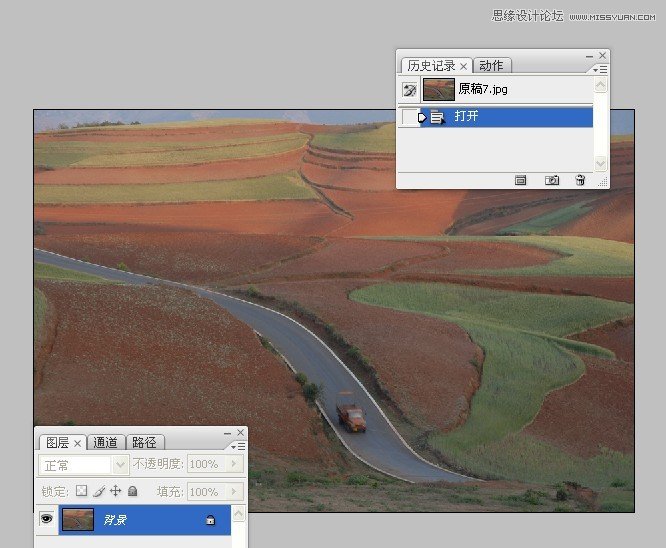Image resolution: width=666 pixels, height=548 pixels.
Task: Toggle lock all padlock icon
Action: click(133, 491)
